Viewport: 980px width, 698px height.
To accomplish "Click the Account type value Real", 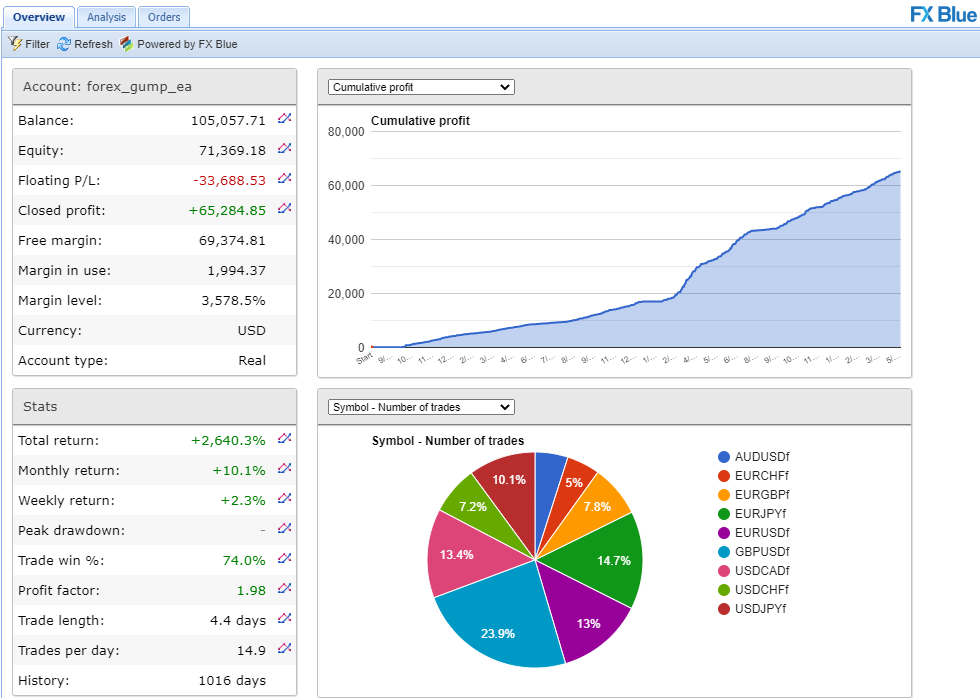I will (252, 361).
